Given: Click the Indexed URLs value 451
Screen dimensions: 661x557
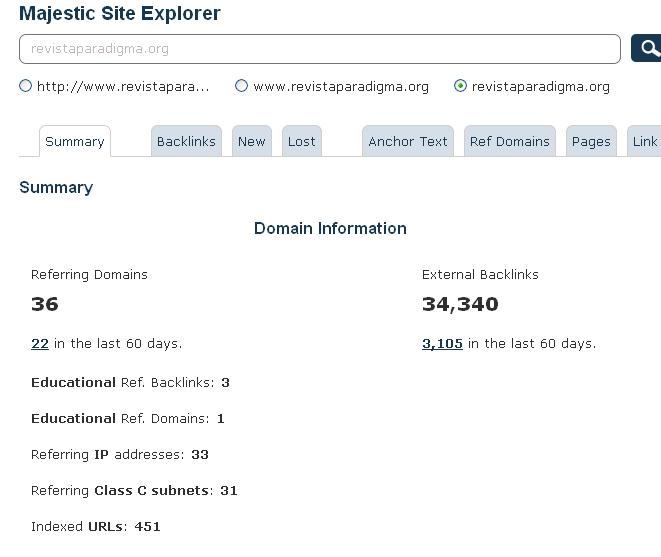Looking at the screenshot, I should coord(147,526).
